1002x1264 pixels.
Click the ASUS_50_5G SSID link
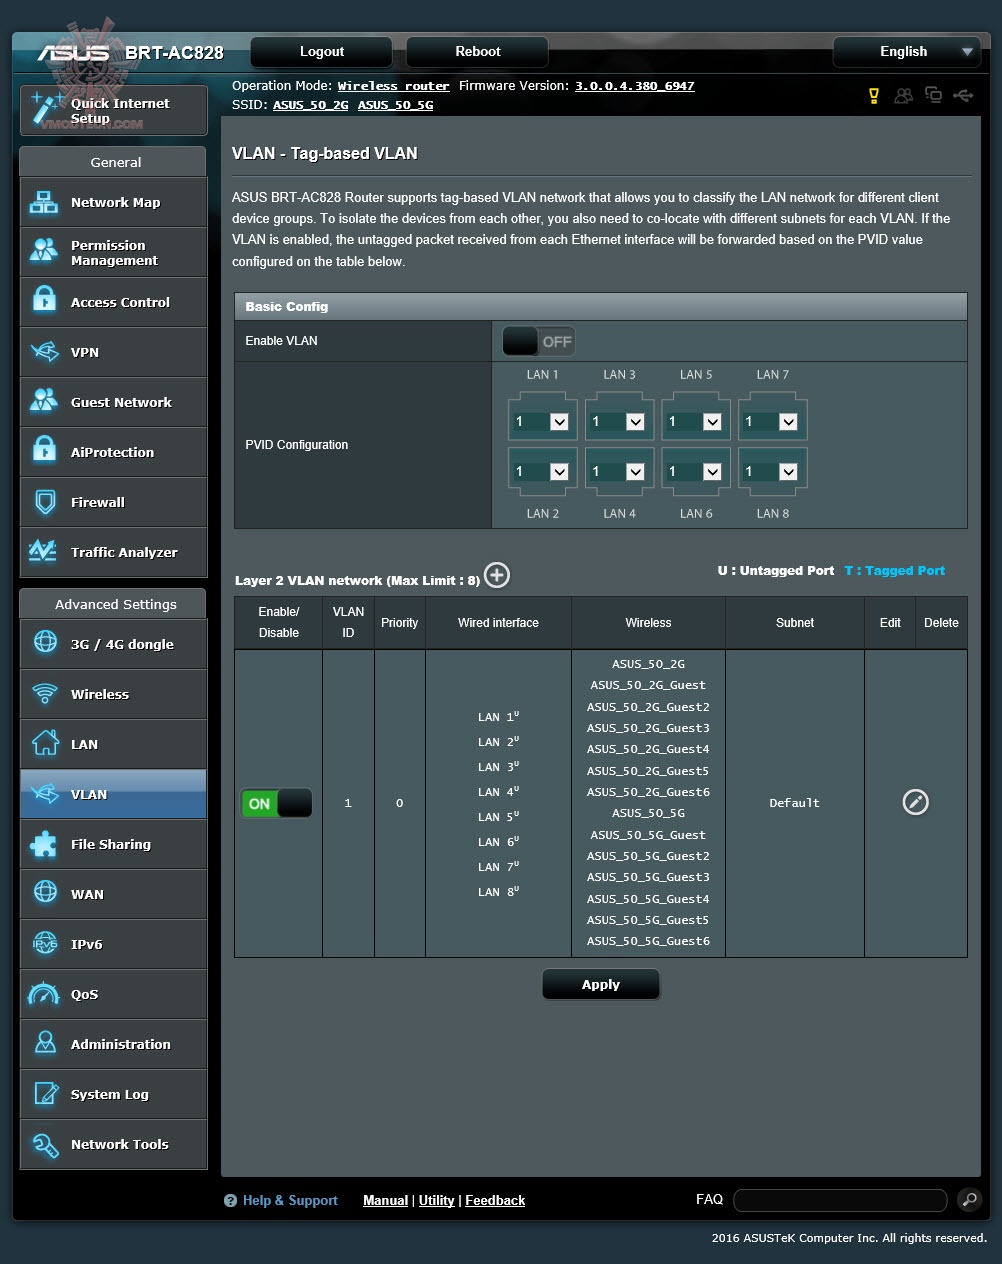tap(395, 104)
